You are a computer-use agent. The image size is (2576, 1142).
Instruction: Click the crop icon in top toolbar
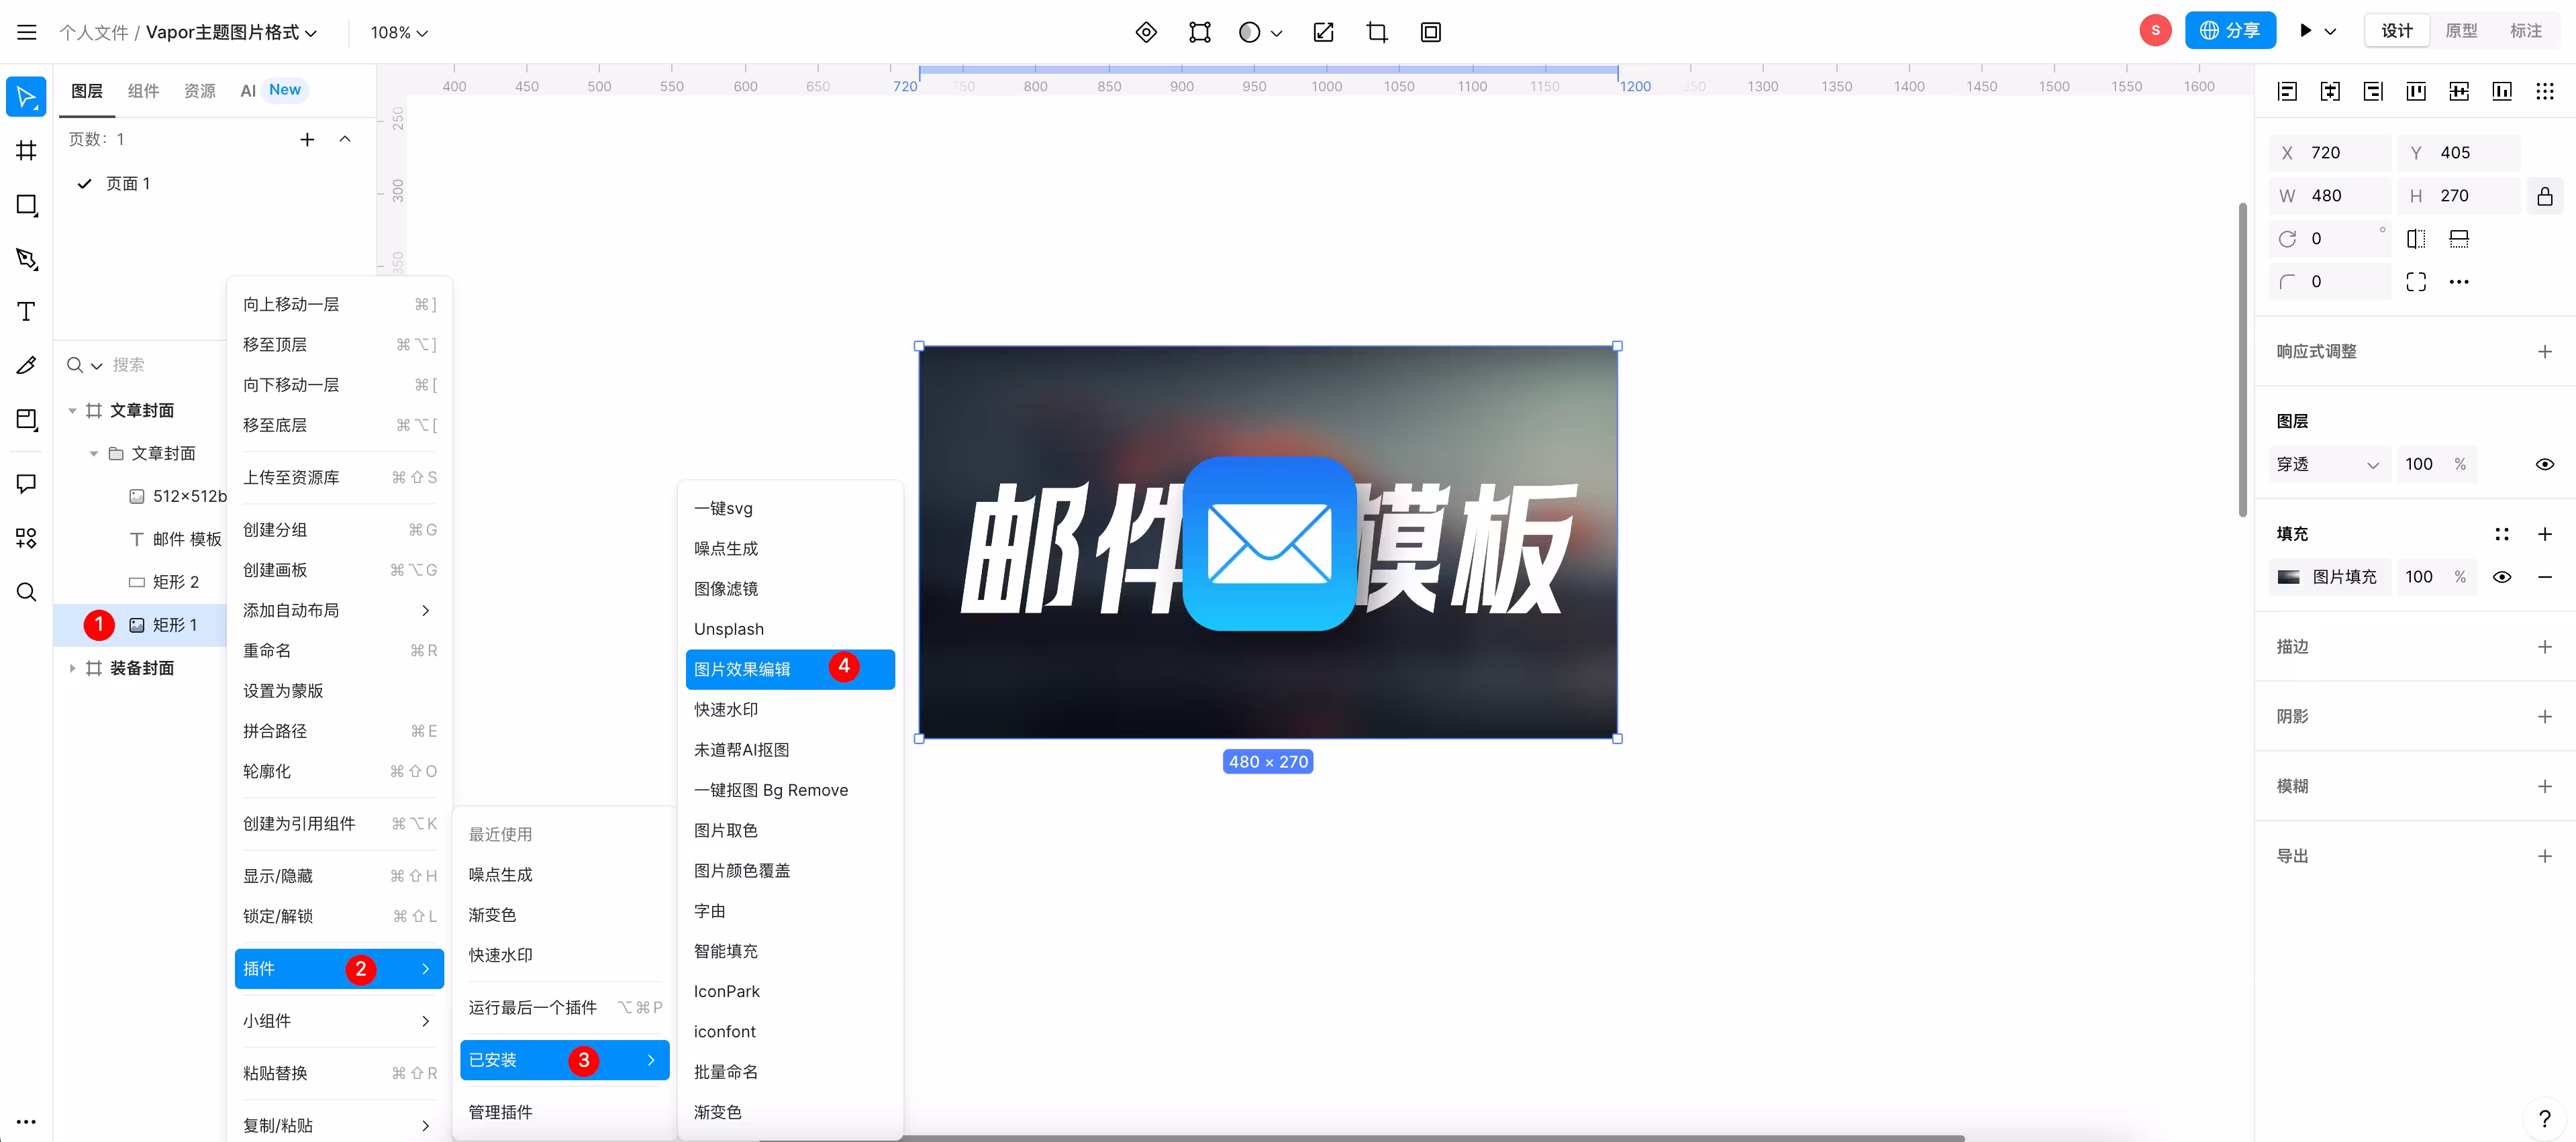pos(1377,32)
